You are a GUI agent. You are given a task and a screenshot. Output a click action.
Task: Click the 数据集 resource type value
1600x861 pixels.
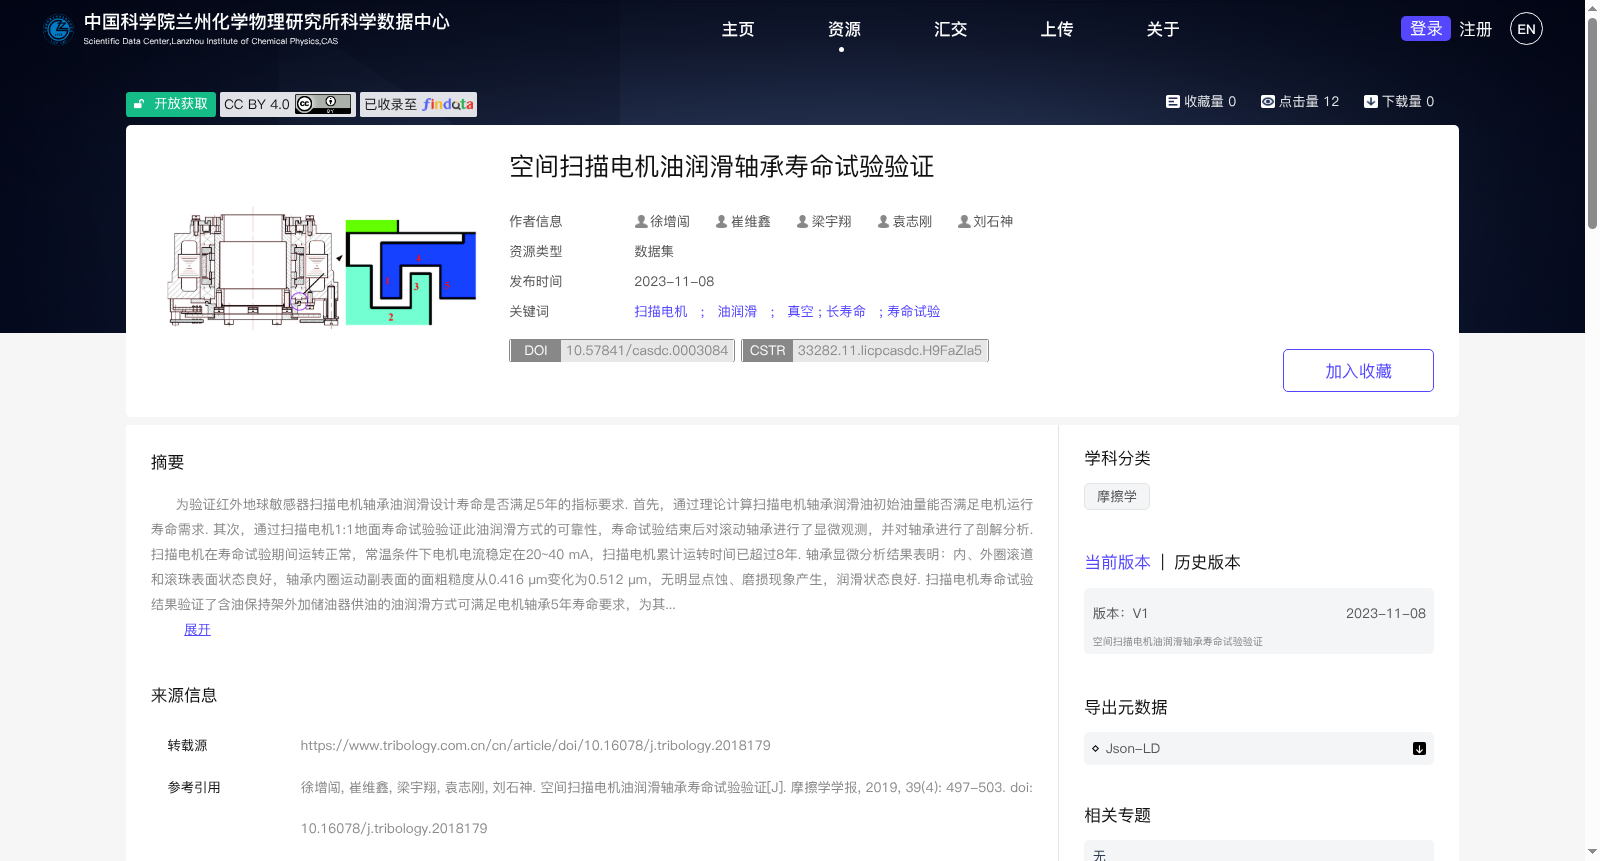click(654, 252)
